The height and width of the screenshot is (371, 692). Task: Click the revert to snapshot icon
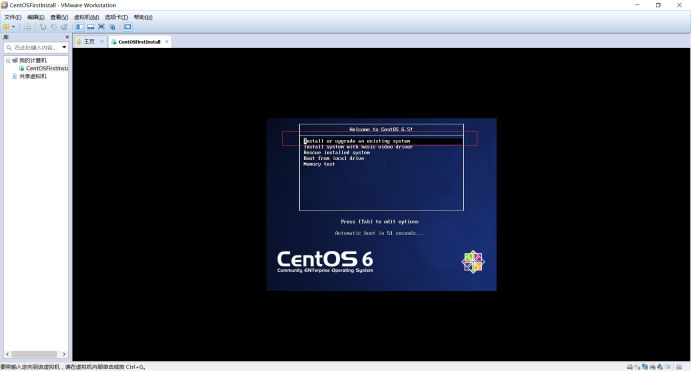53,27
